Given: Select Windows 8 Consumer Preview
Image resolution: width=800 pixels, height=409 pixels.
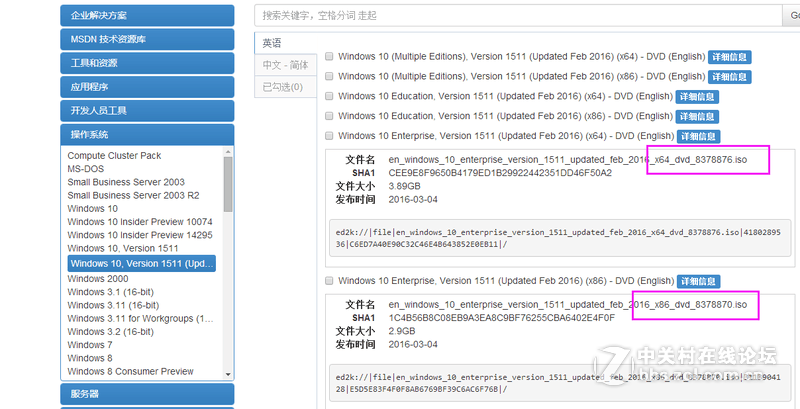Looking at the screenshot, I should click(131, 372).
